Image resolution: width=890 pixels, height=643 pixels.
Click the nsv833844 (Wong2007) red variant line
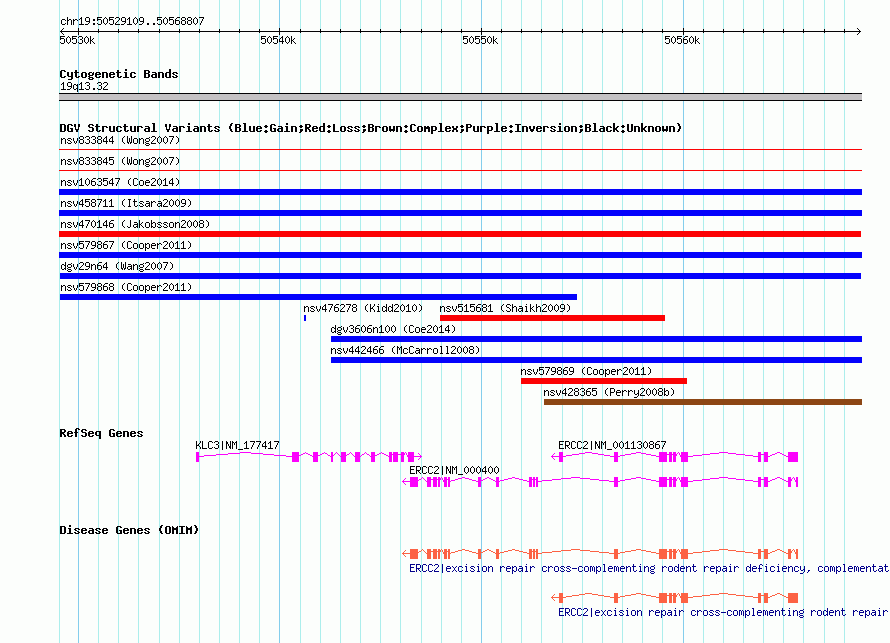coord(460,150)
